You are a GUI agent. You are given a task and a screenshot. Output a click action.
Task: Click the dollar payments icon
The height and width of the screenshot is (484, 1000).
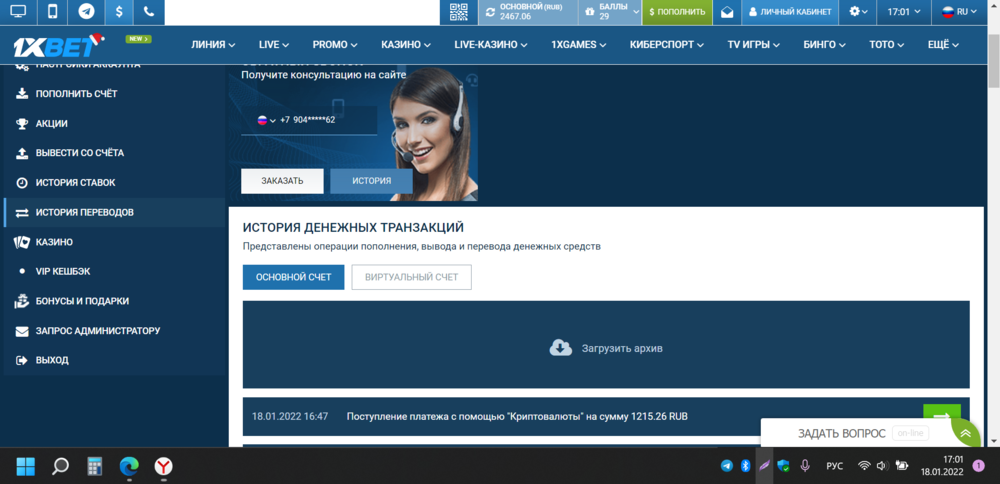click(119, 11)
